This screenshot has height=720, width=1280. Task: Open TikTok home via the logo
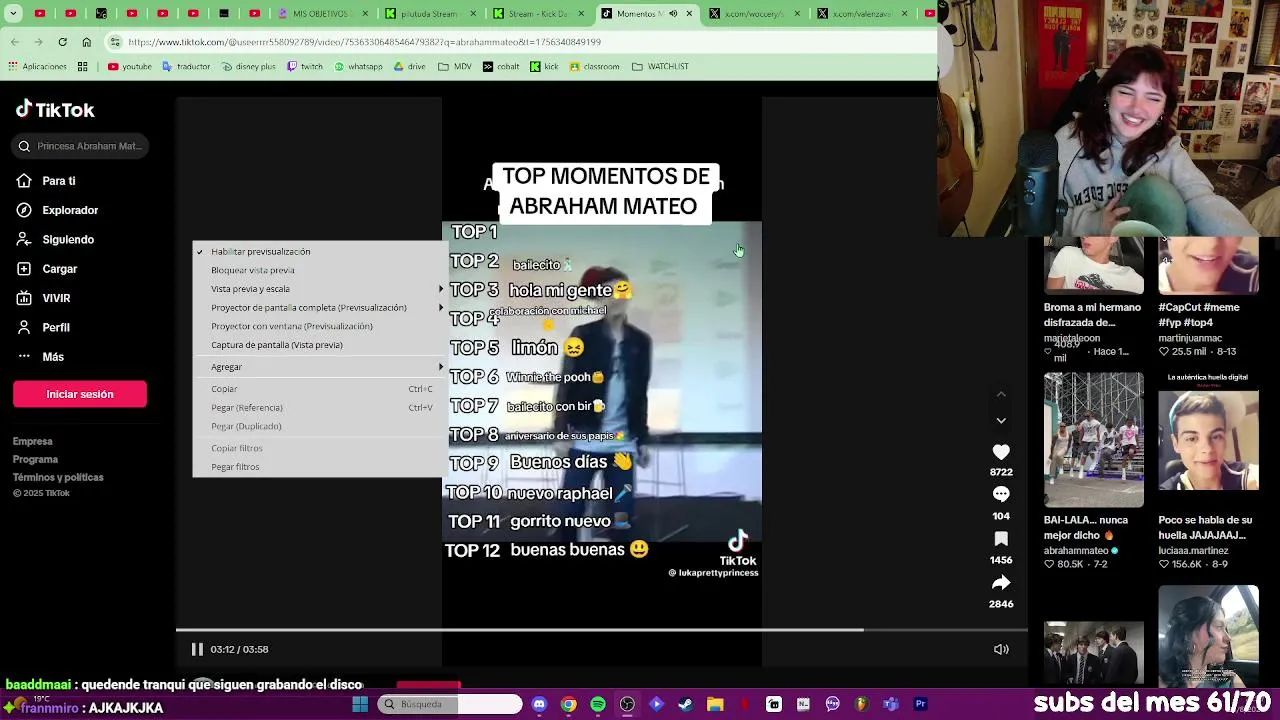click(56, 110)
